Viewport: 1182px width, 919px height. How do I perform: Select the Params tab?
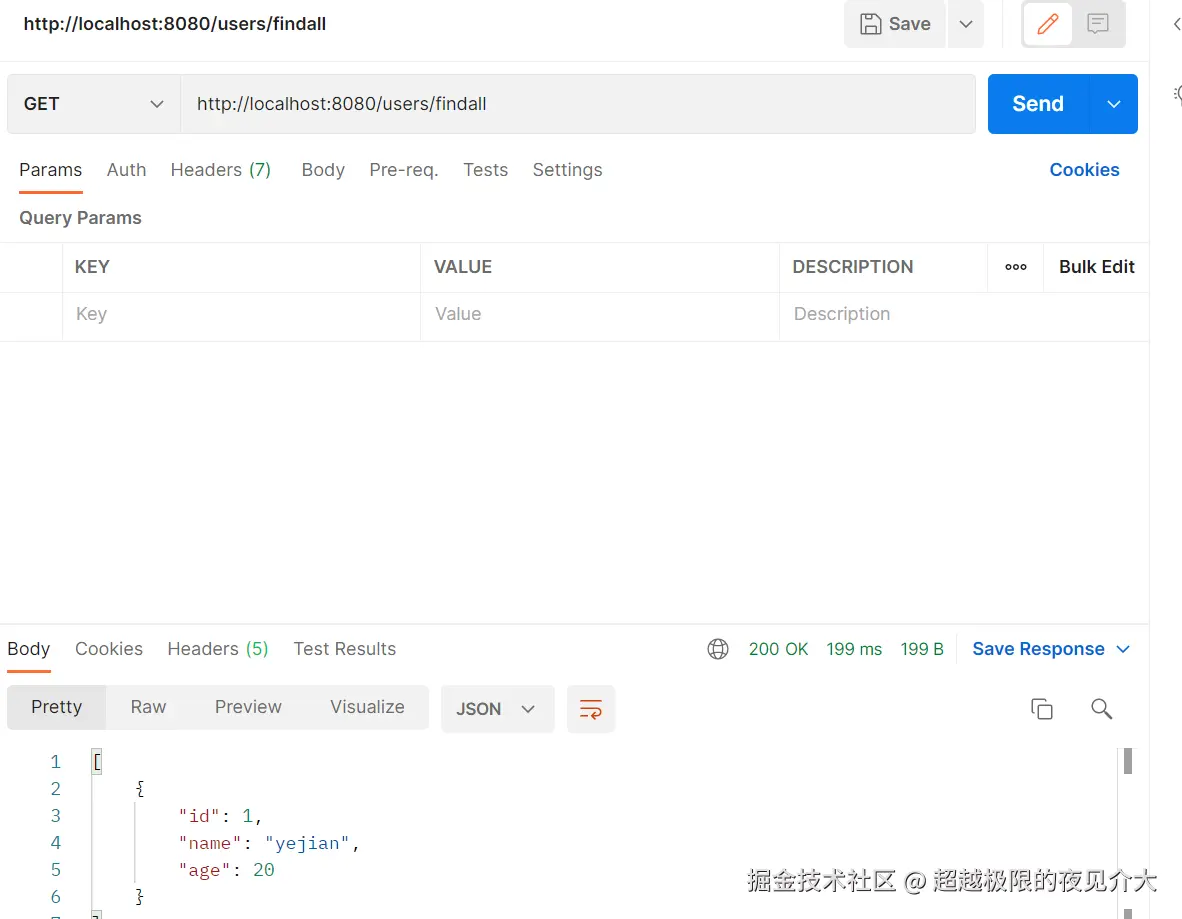51,170
